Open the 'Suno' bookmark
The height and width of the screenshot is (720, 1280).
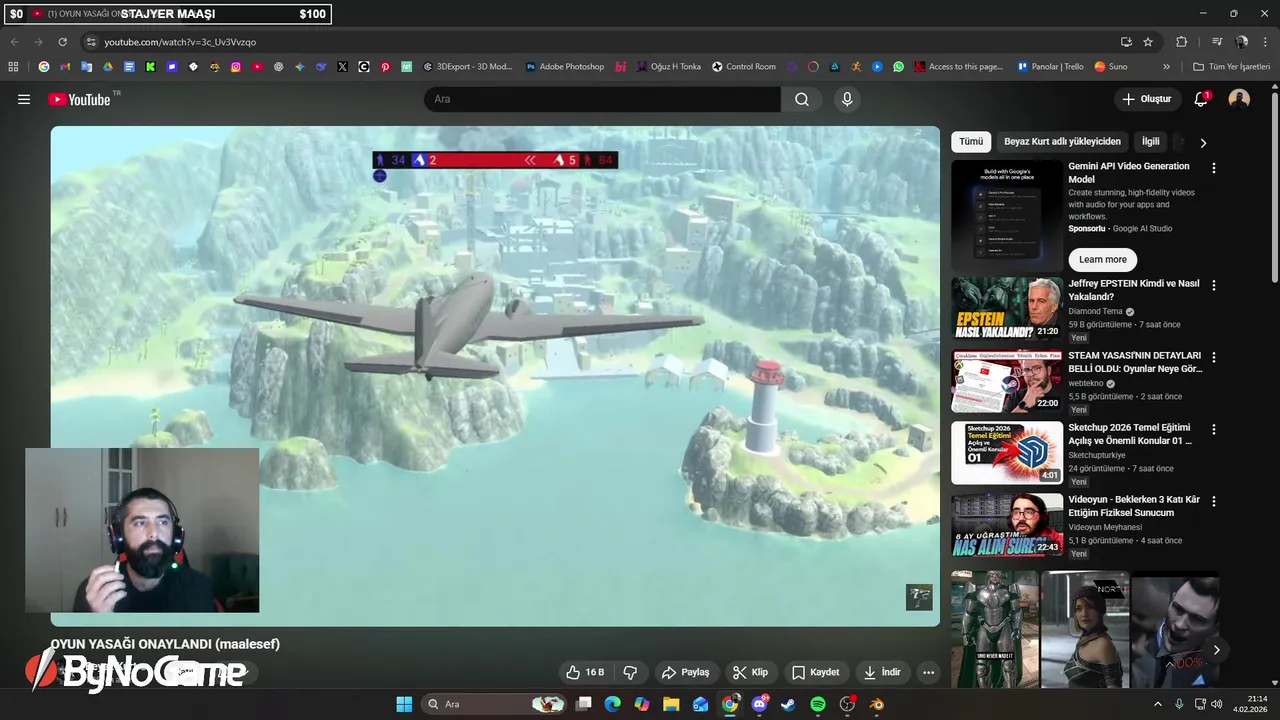[x=1111, y=67]
